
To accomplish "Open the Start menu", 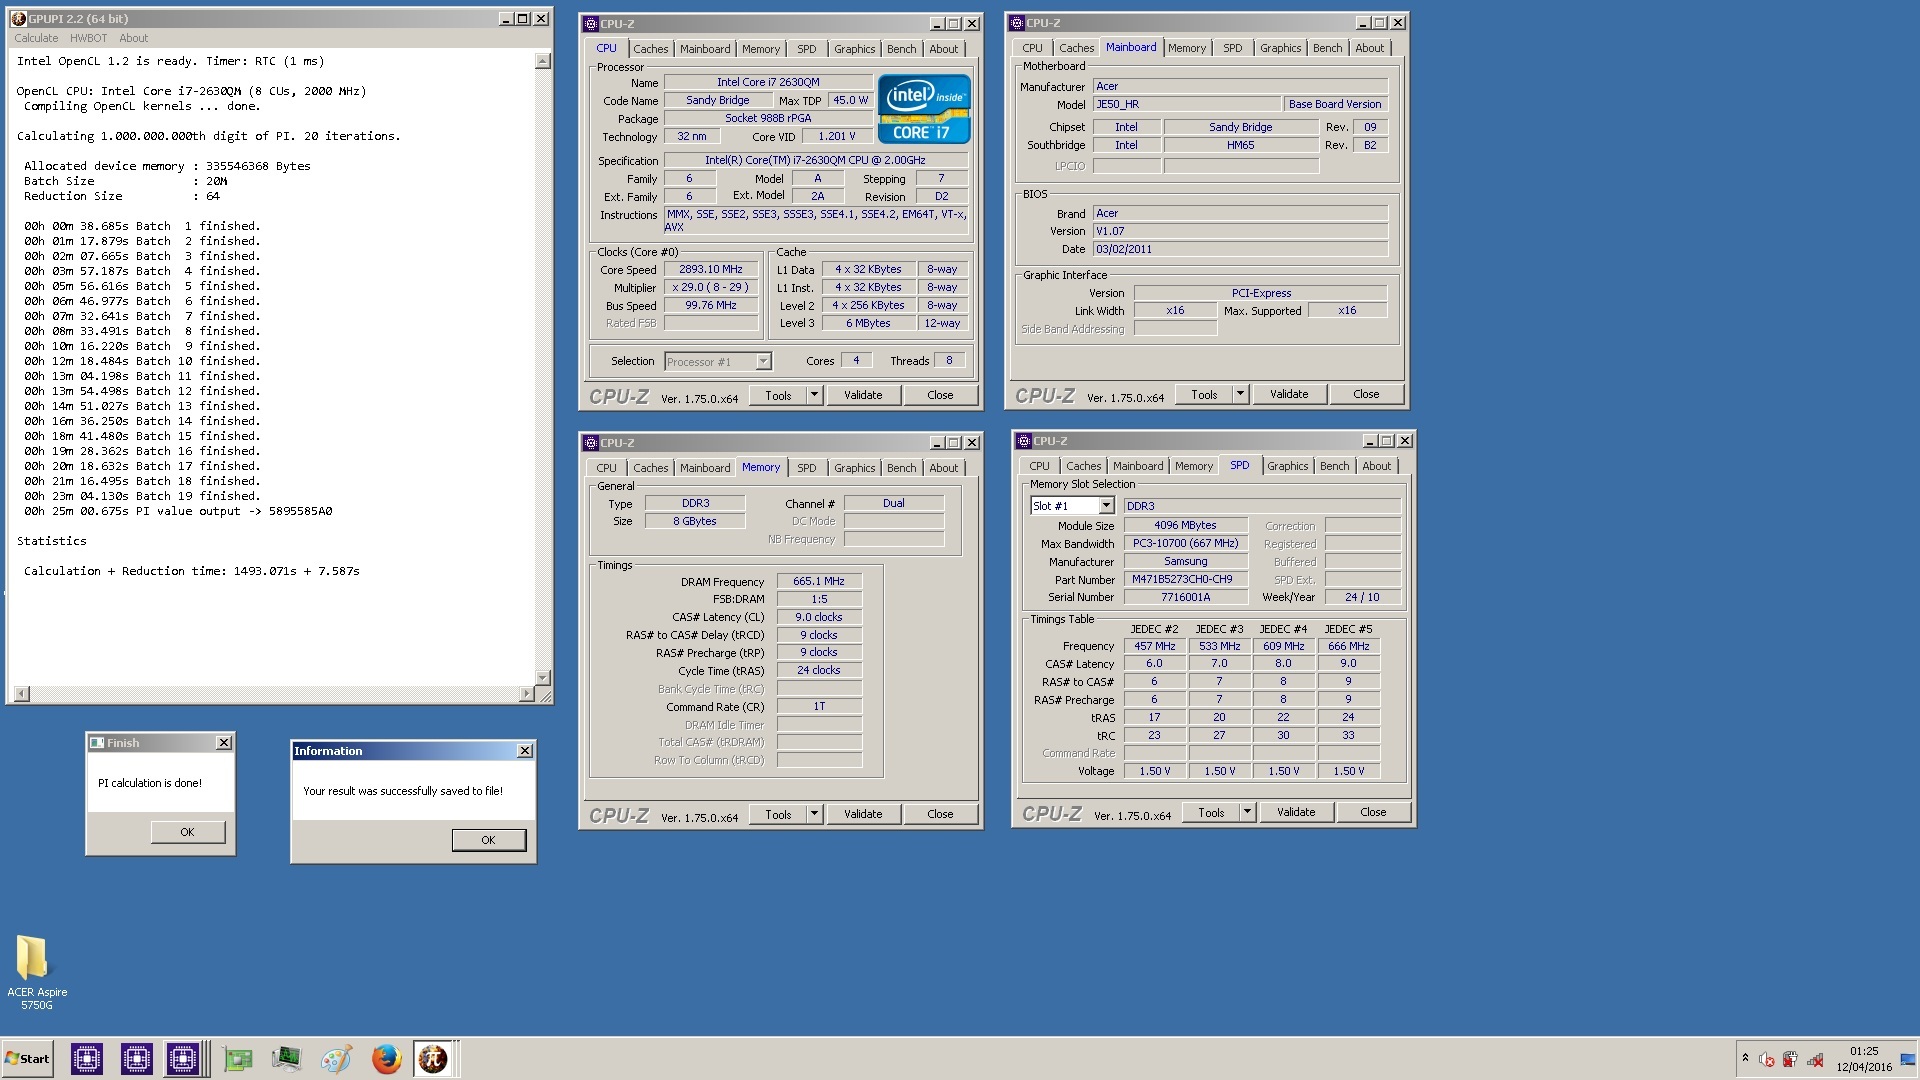I will pyautogui.click(x=28, y=1059).
